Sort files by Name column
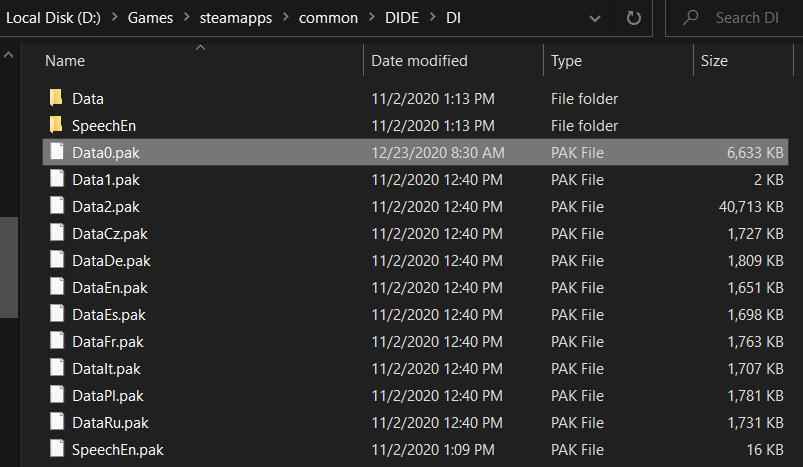 pyautogui.click(x=65, y=61)
